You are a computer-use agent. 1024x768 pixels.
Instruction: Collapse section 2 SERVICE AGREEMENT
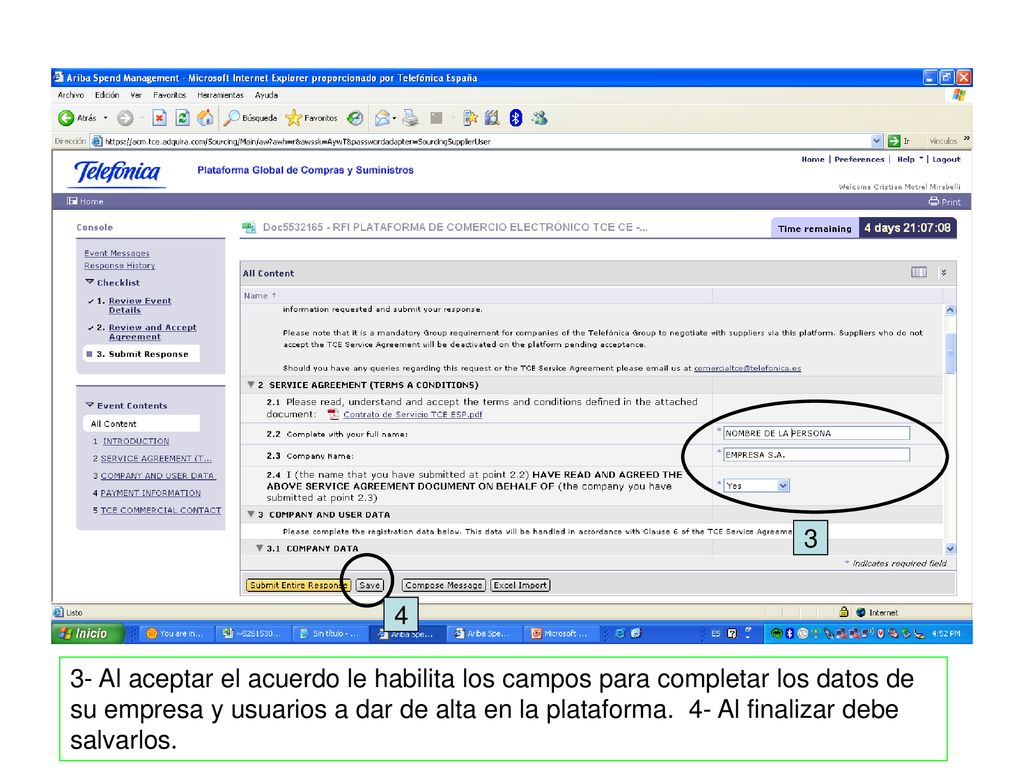(x=251, y=385)
